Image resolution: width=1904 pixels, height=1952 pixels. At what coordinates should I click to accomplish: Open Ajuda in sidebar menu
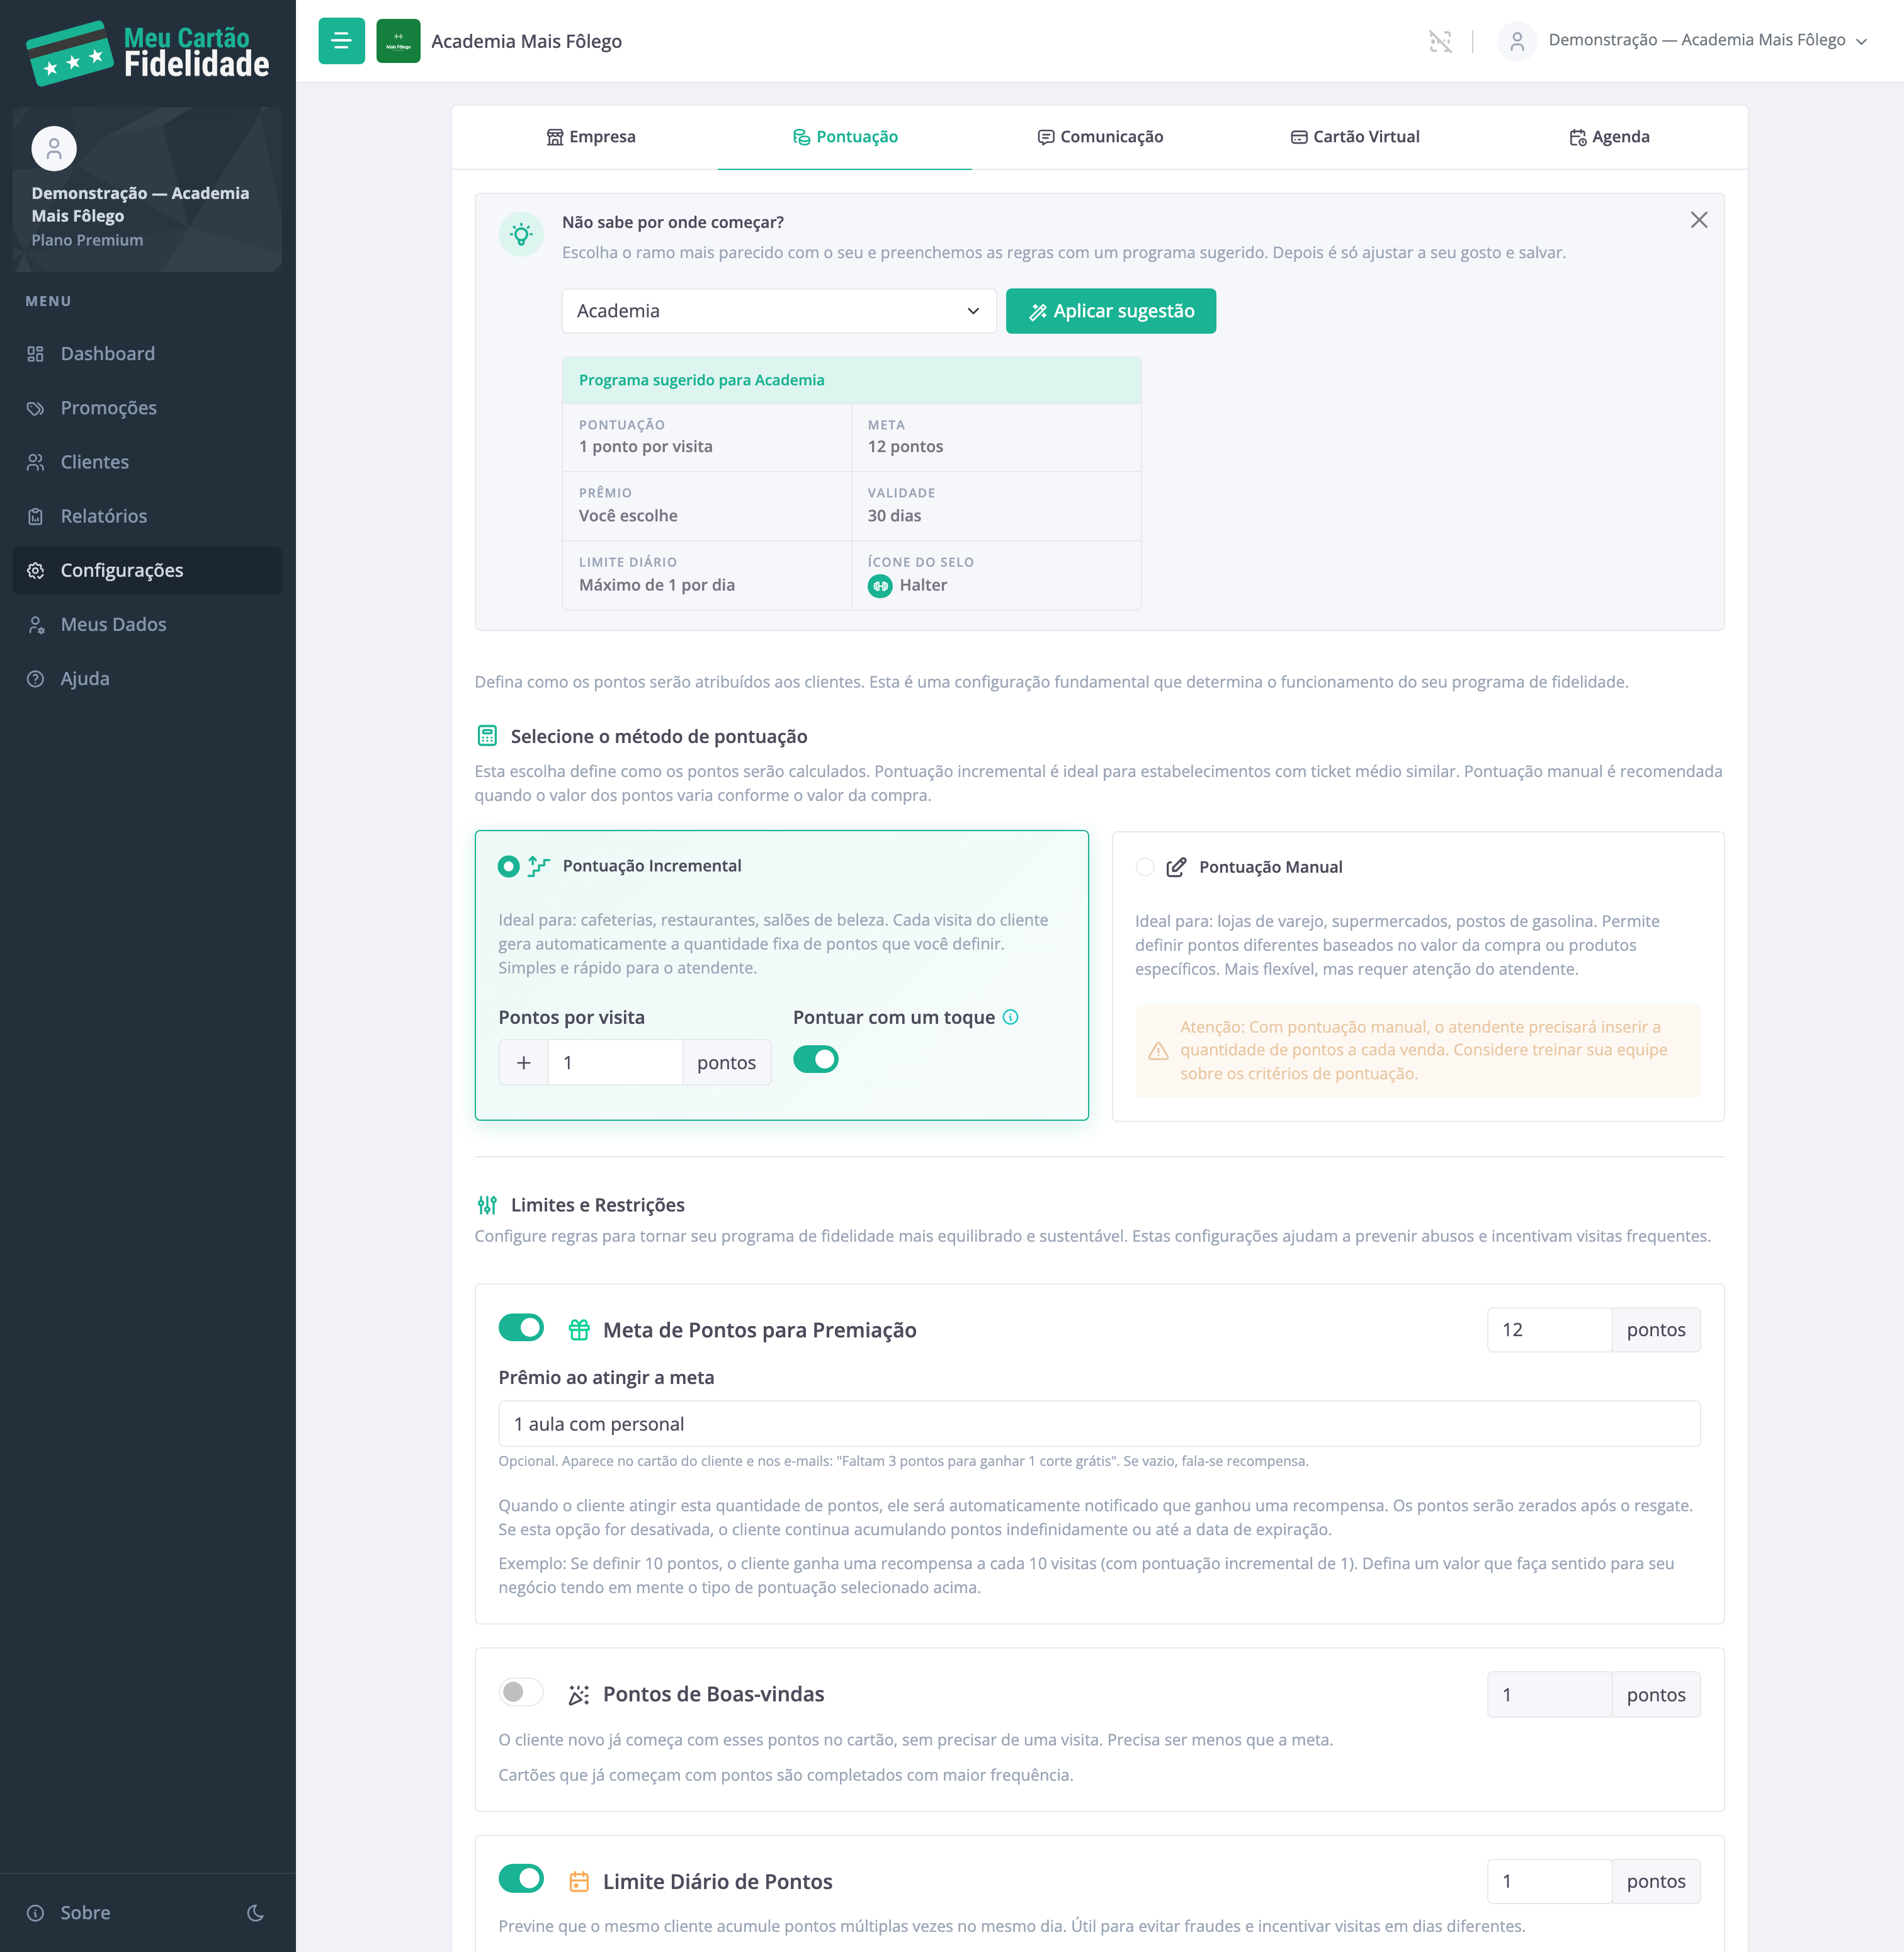(147, 678)
